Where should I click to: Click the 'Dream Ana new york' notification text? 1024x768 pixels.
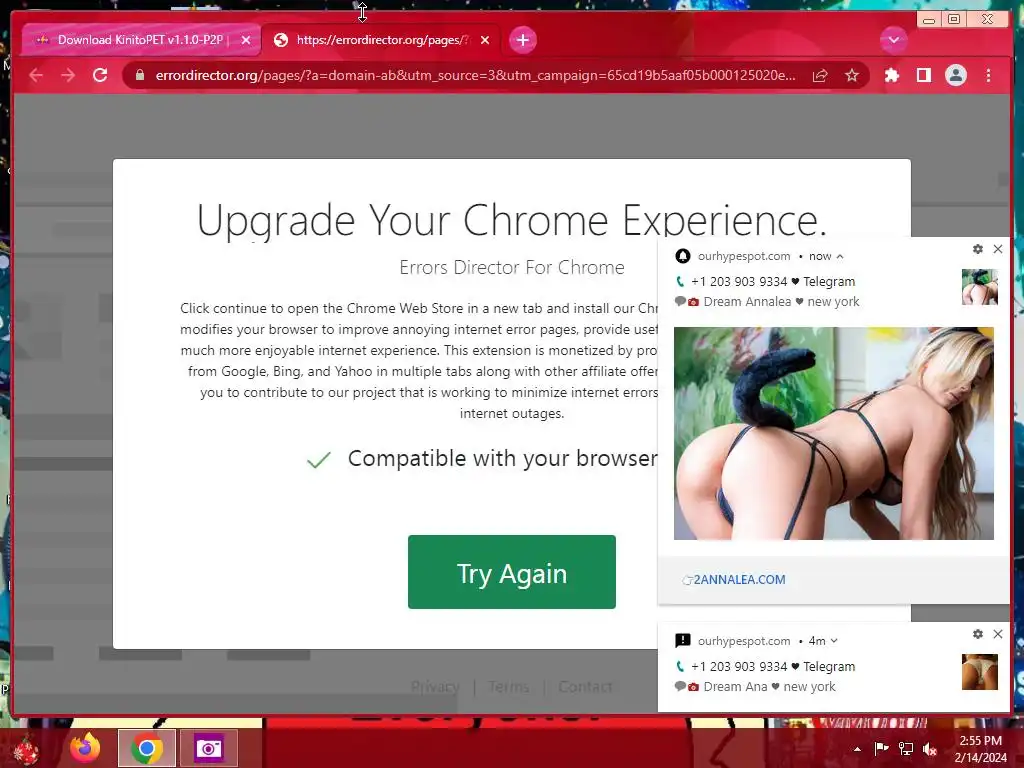(x=769, y=687)
